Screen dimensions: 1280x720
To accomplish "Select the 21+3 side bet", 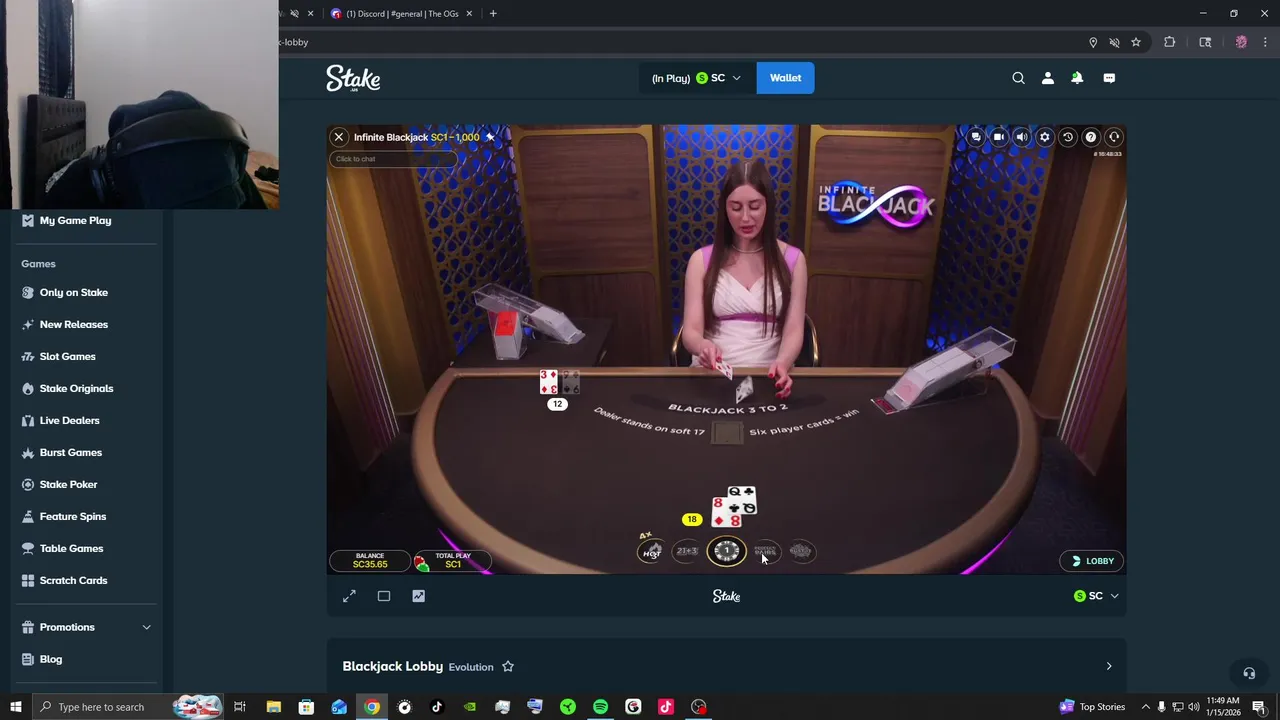I will click(x=687, y=551).
